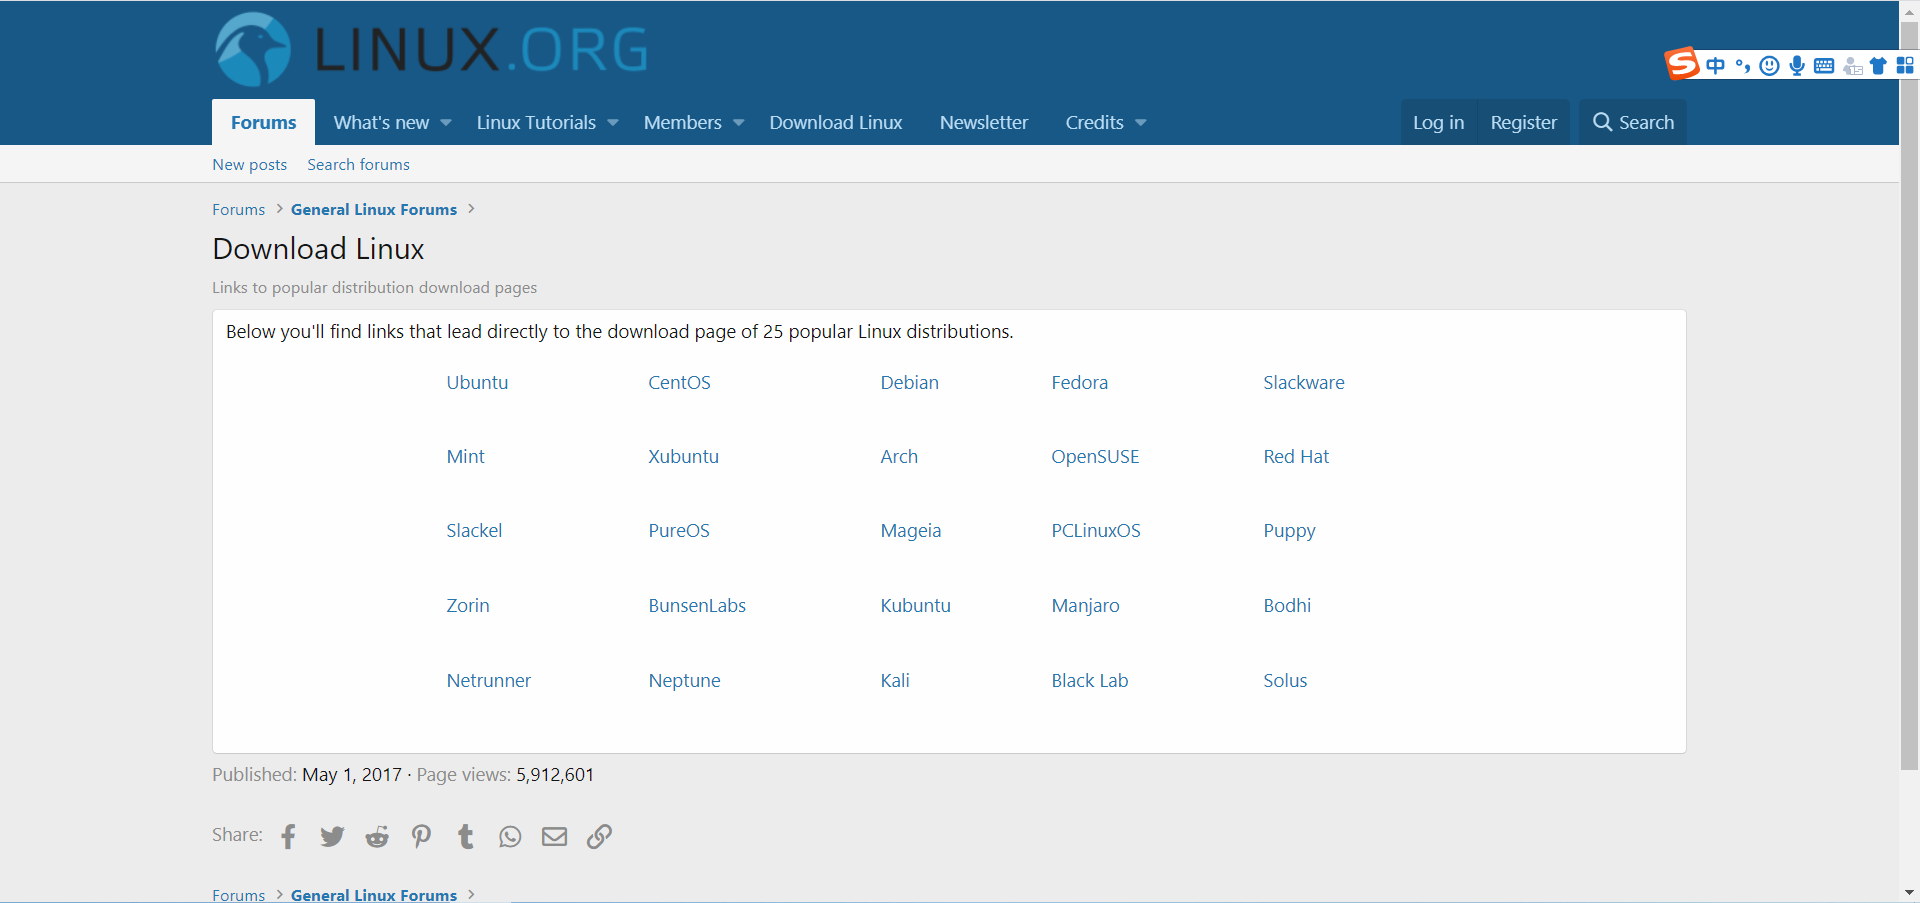
Task: Open Search forums sub-navigation link
Action: [x=358, y=164]
